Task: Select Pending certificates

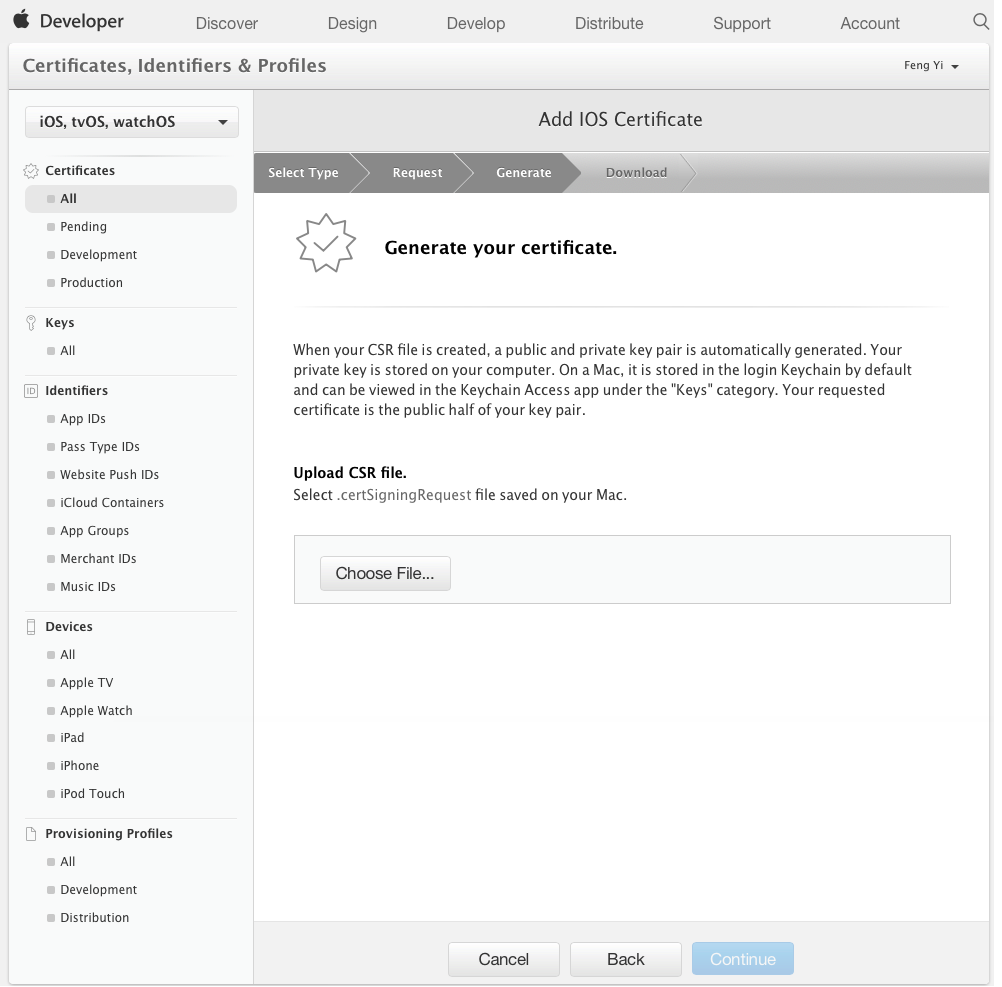Action: (x=83, y=227)
